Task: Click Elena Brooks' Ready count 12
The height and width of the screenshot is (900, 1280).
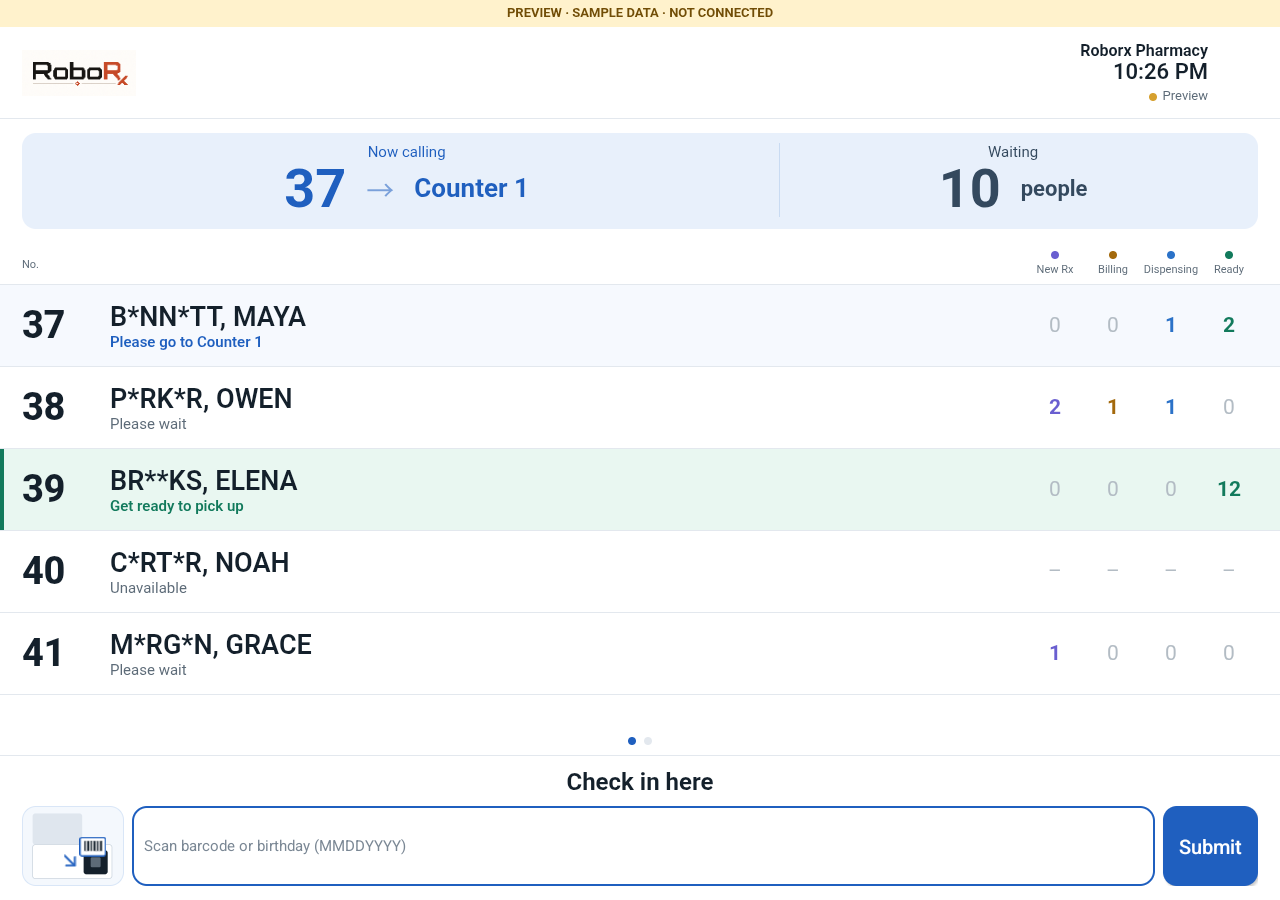Action: point(1229,489)
